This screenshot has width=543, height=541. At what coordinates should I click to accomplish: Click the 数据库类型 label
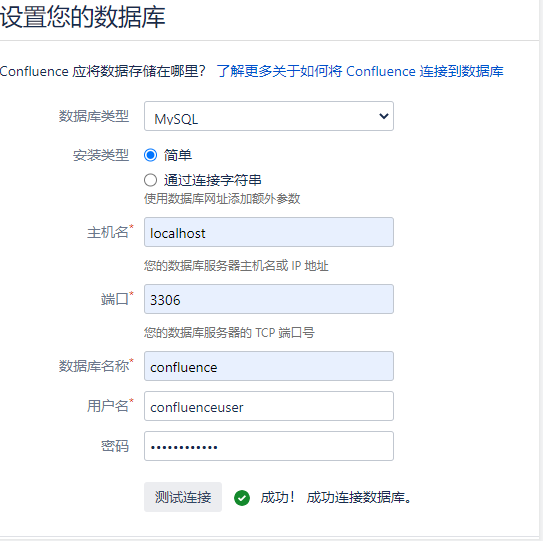click(94, 116)
